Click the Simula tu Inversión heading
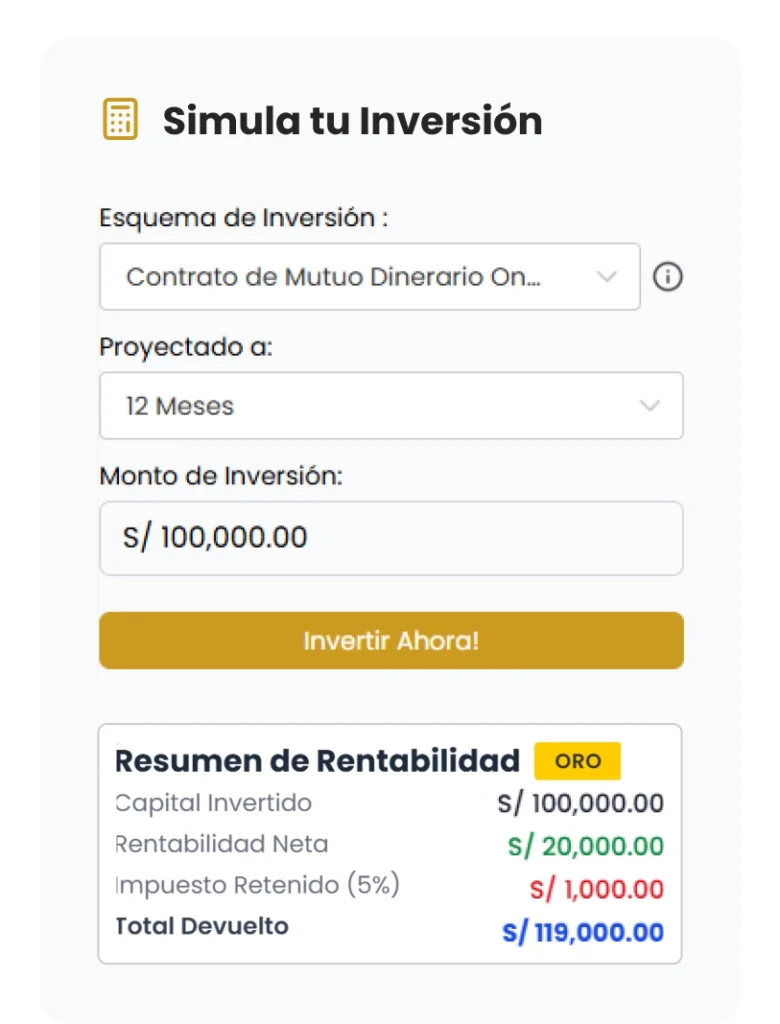 352,121
